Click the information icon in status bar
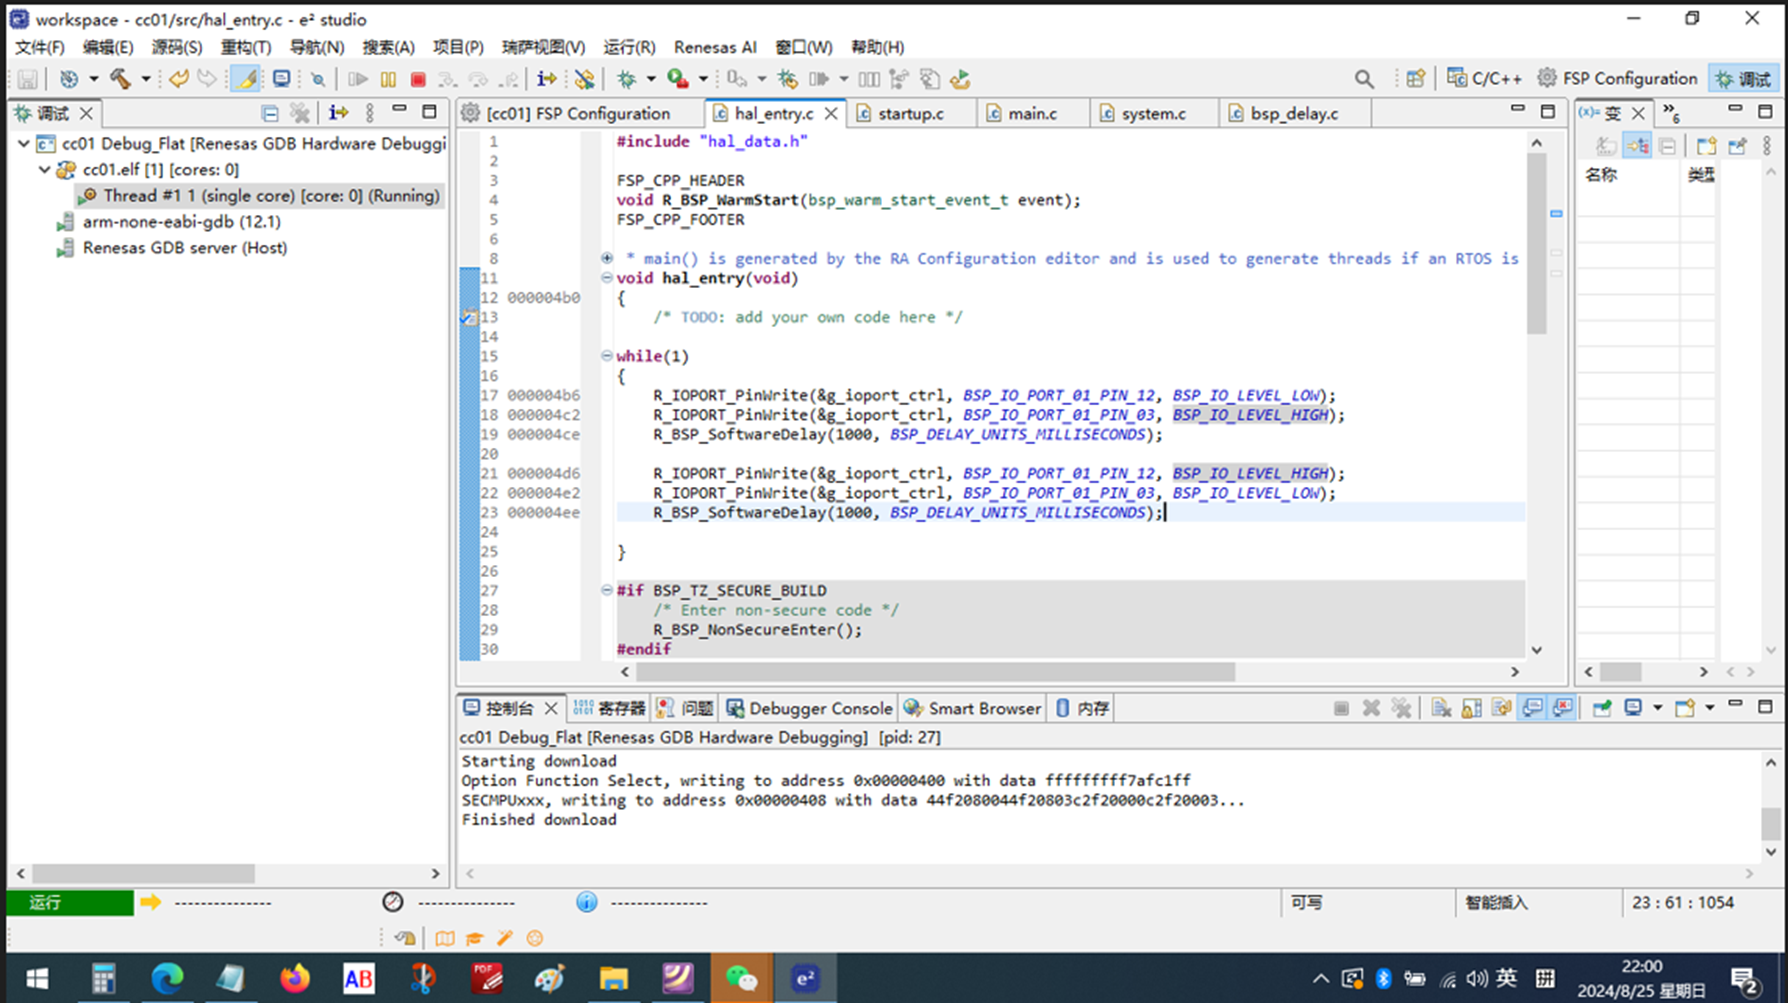 point(587,902)
